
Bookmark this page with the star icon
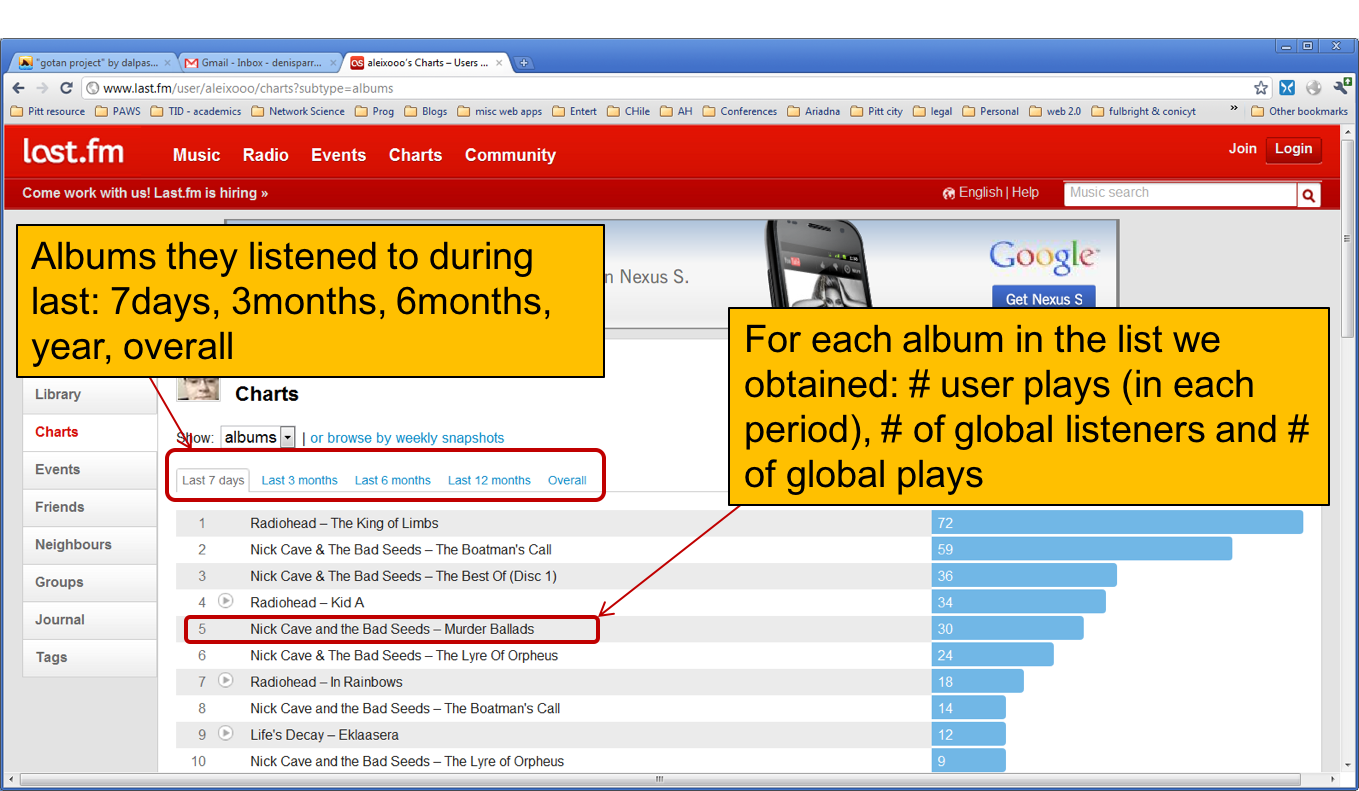(1261, 88)
